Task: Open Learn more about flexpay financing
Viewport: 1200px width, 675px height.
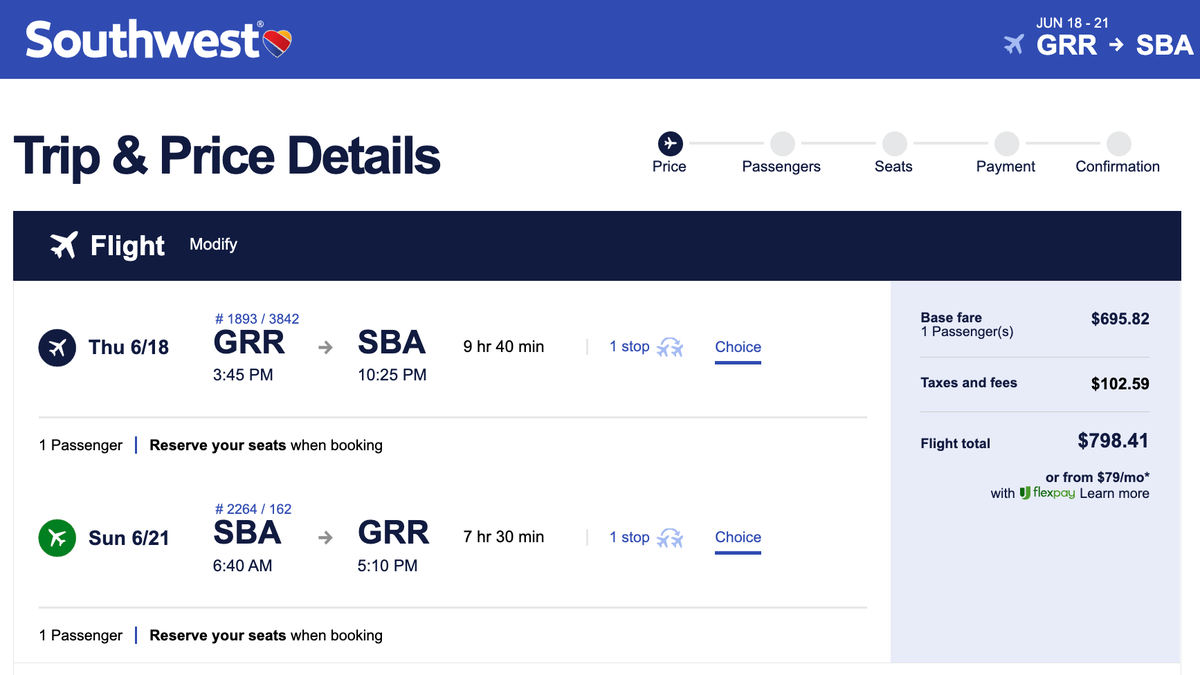Action: point(1114,493)
